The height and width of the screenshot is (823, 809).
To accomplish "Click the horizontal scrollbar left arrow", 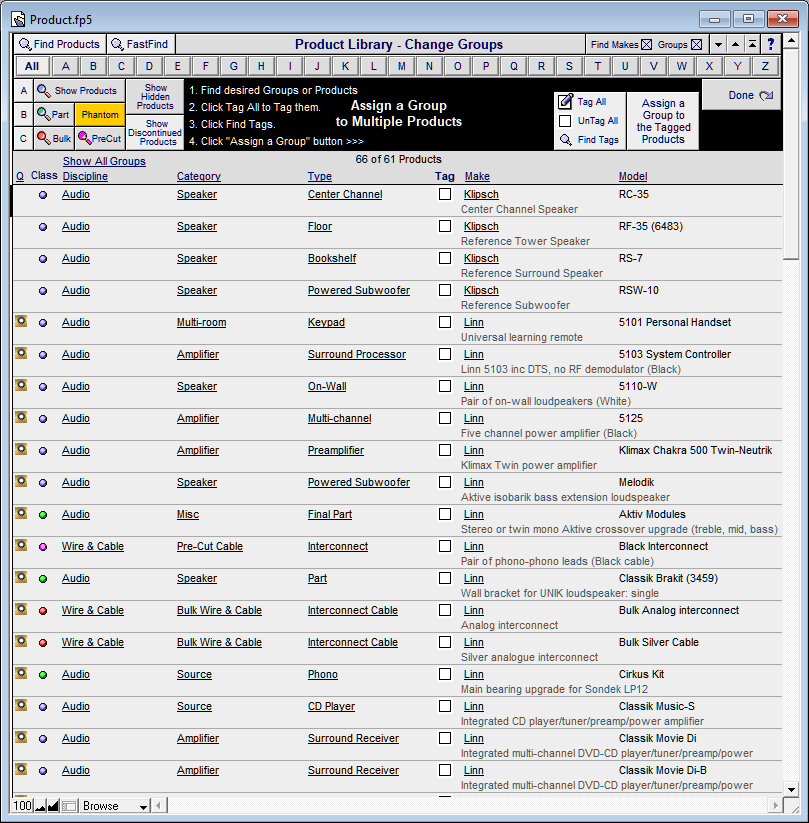I will [x=159, y=805].
